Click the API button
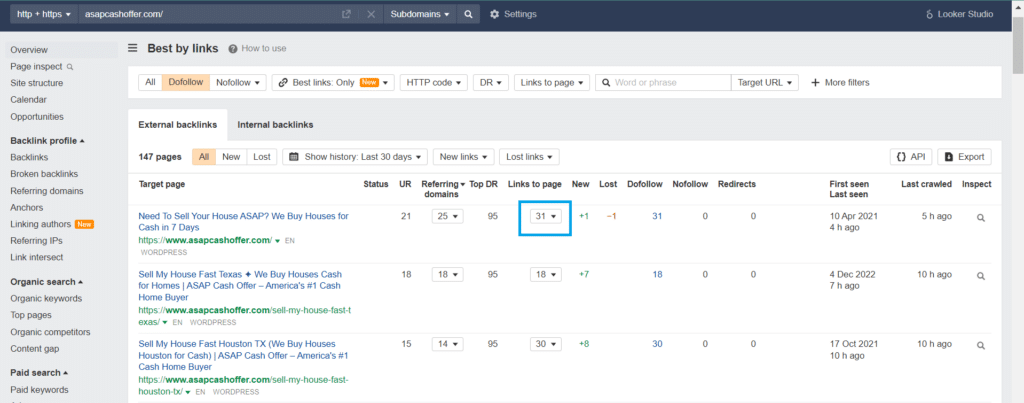The image size is (1024, 403). (911, 157)
